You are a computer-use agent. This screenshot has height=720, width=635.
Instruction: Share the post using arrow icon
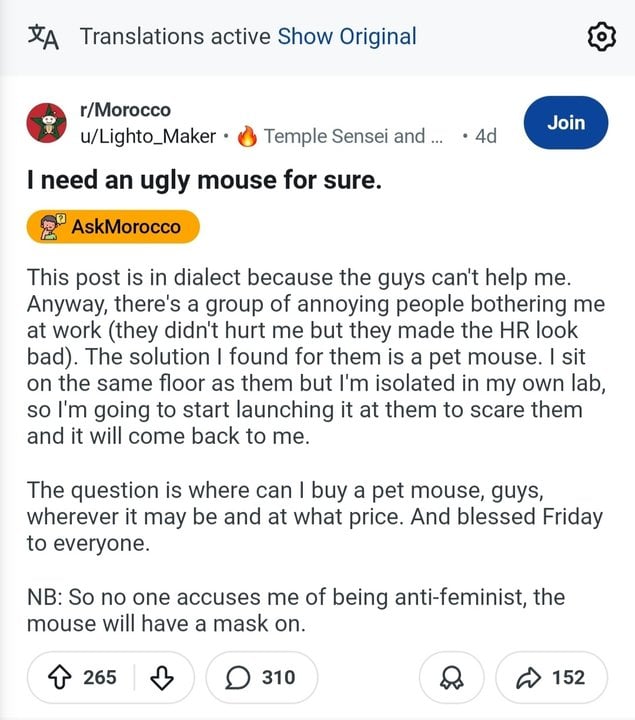550,677
